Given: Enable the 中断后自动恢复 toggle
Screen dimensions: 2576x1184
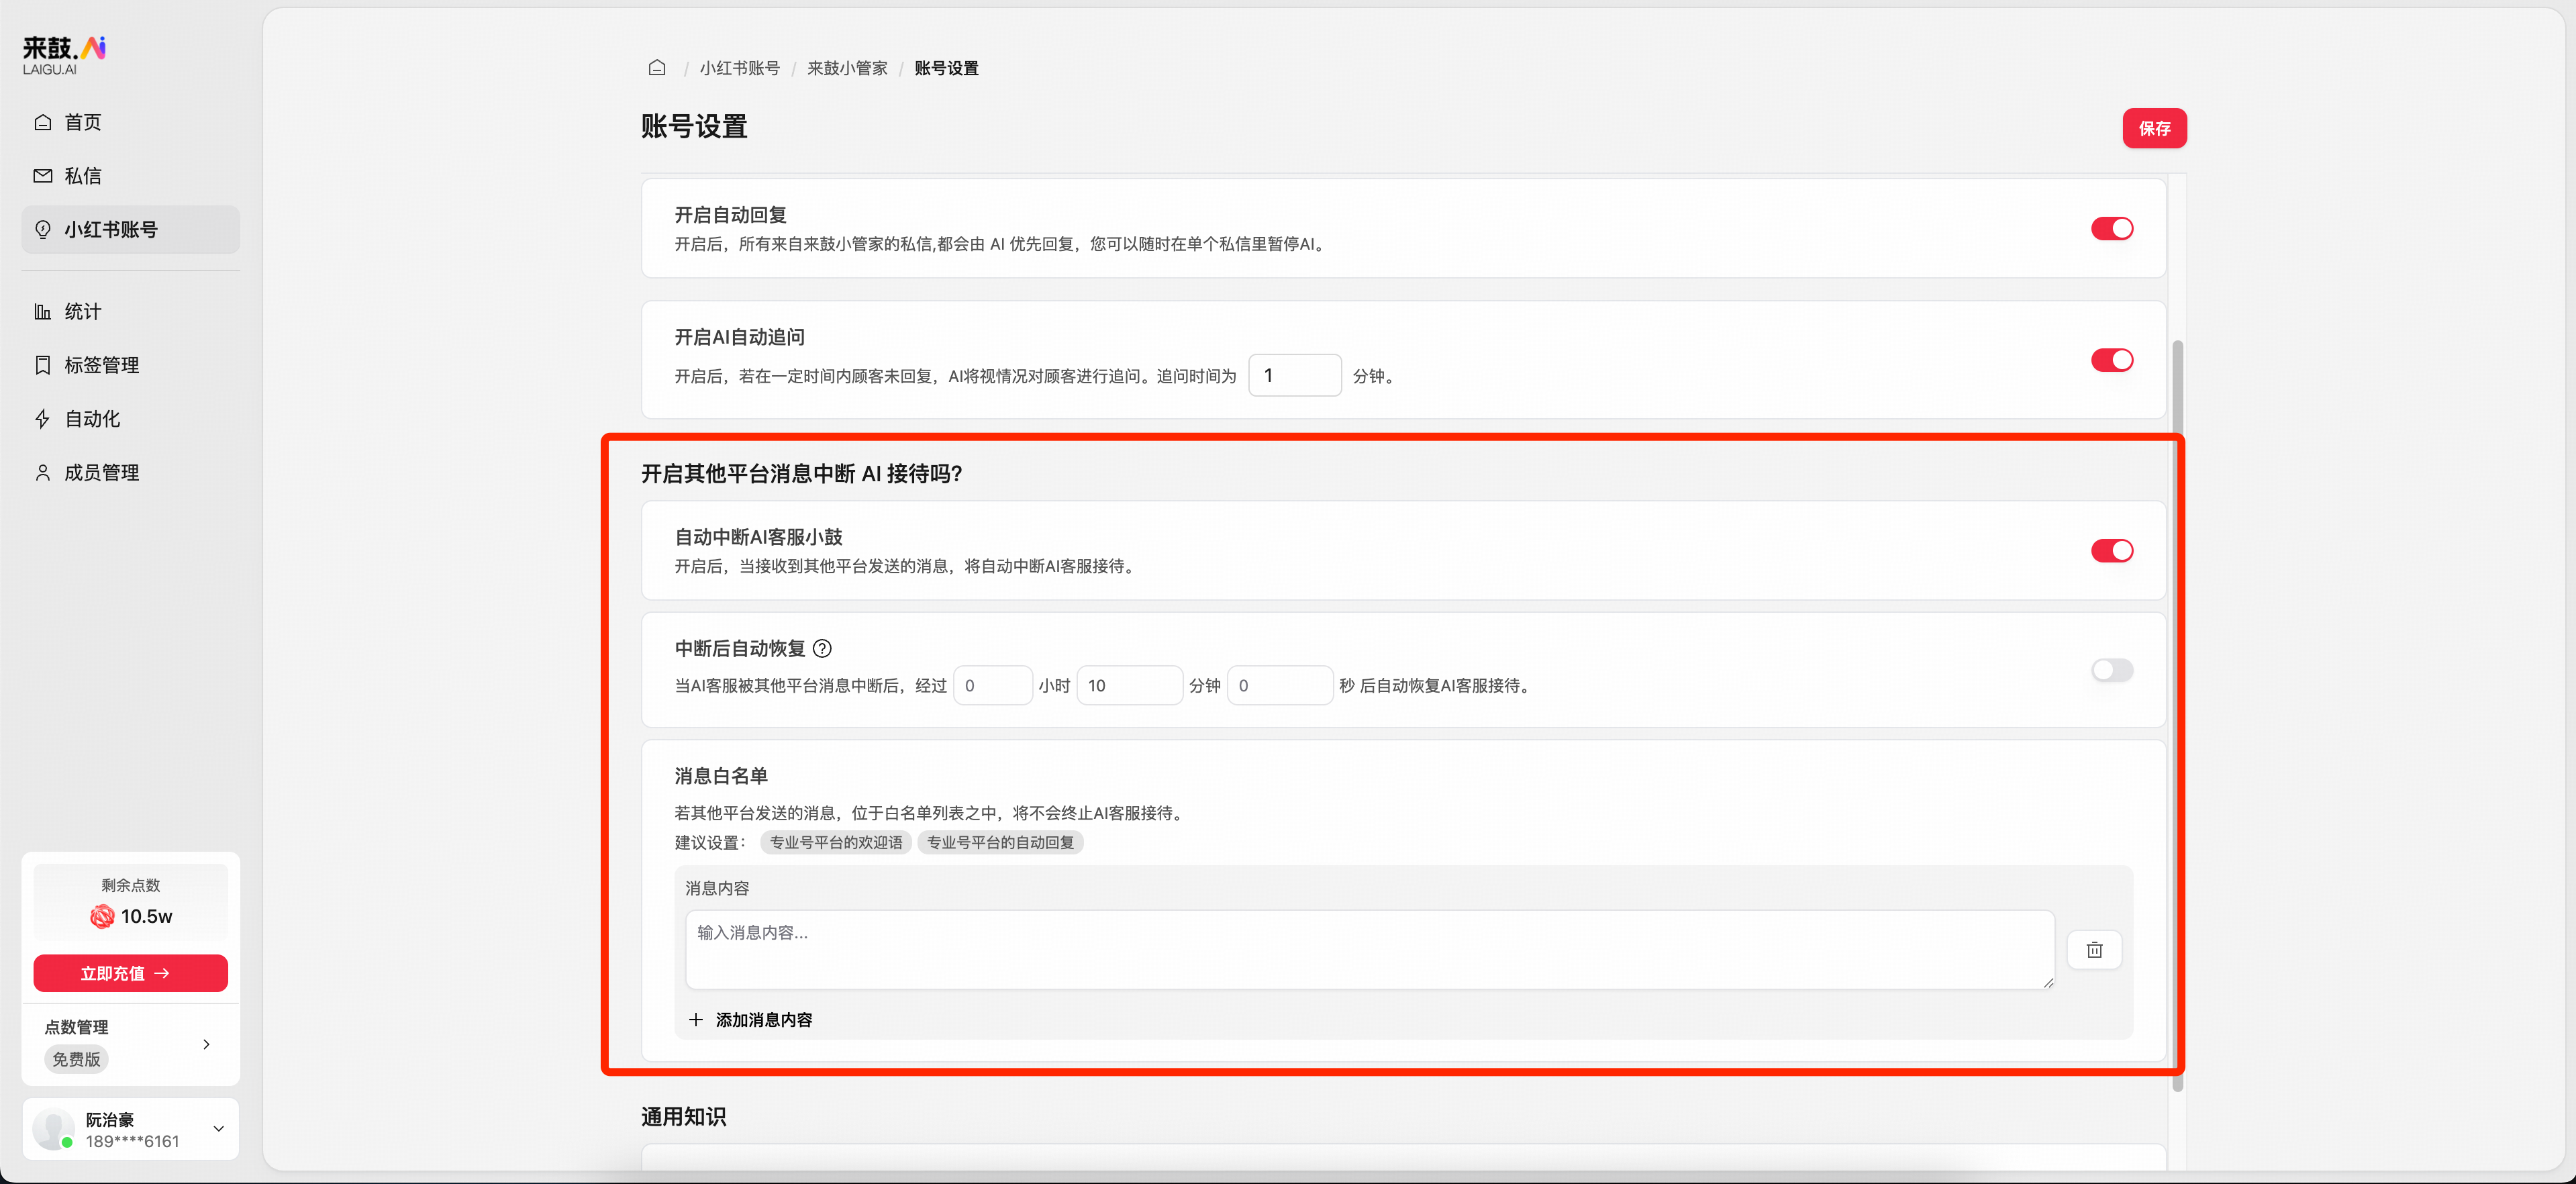Looking at the screenshot, I should click(x=2112, y=670).
